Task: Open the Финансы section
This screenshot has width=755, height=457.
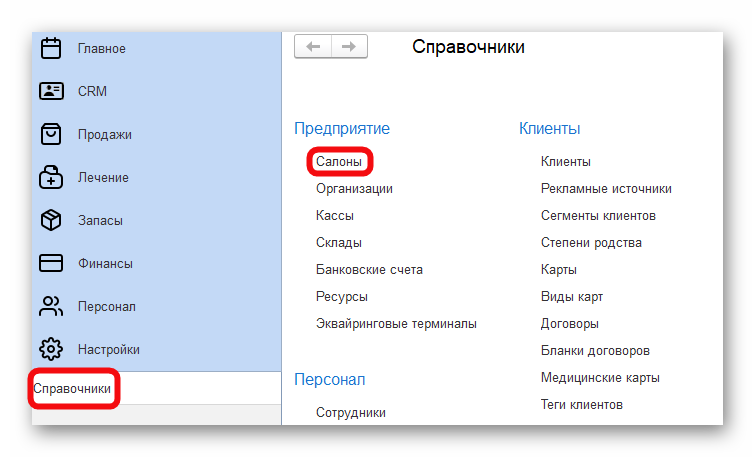Action: coord(105,264)
